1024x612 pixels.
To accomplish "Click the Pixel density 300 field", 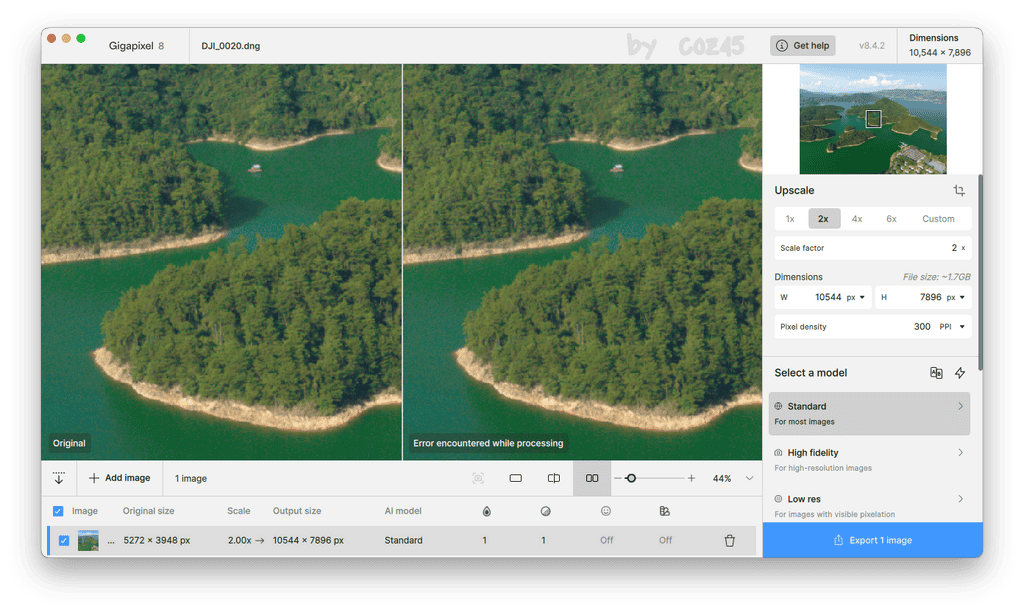I will 872,327.
